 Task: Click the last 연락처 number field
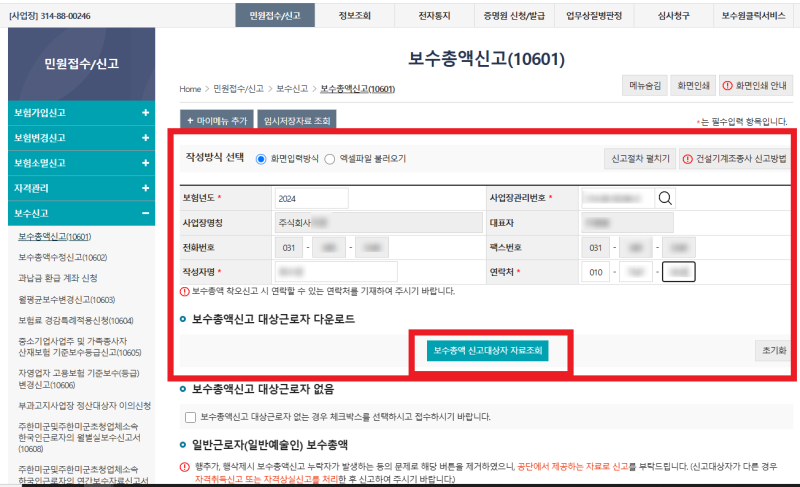click(679, 272)
